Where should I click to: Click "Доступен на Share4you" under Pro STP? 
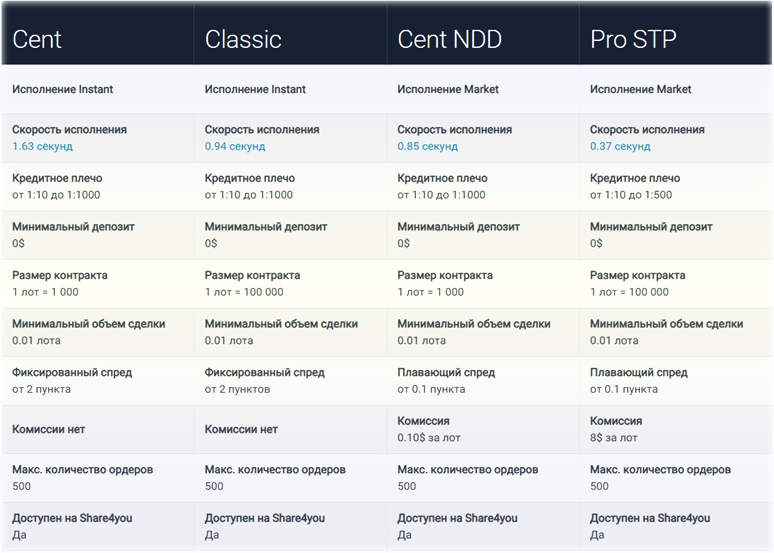[x=650, y=518]
